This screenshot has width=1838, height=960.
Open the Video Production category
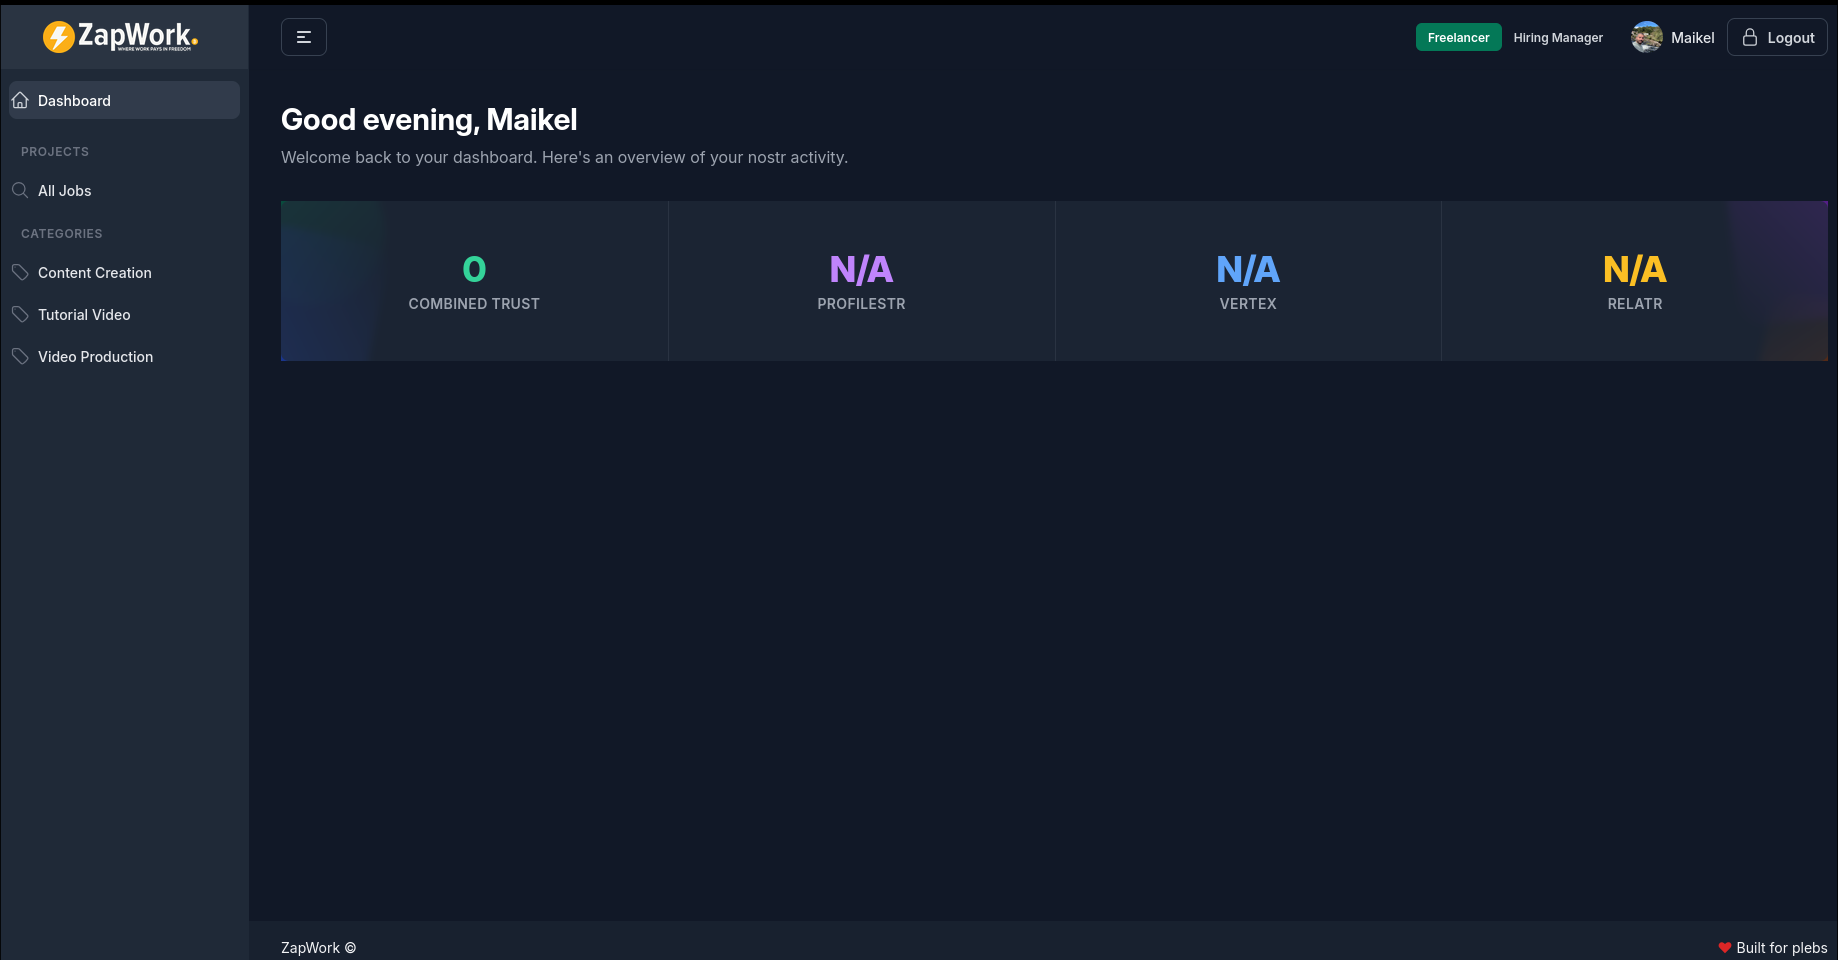click(96, 356)
